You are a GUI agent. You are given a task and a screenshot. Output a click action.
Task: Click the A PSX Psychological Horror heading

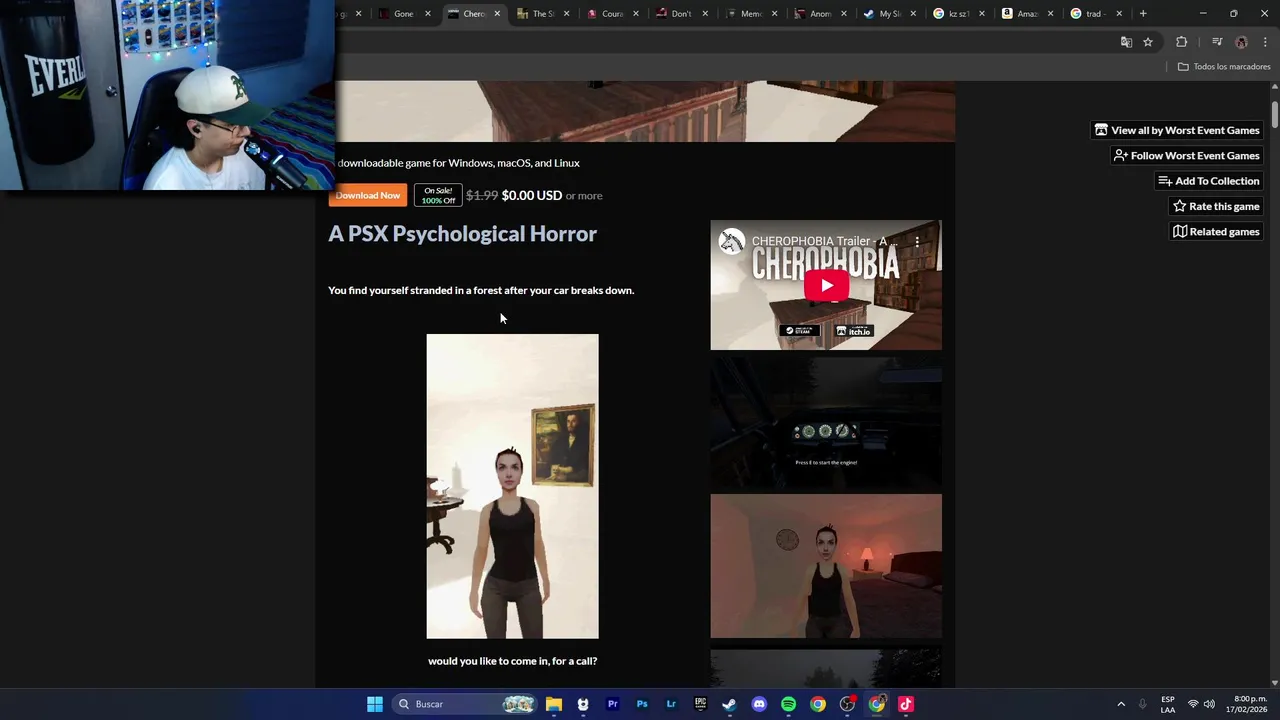[x=462, y=234]
